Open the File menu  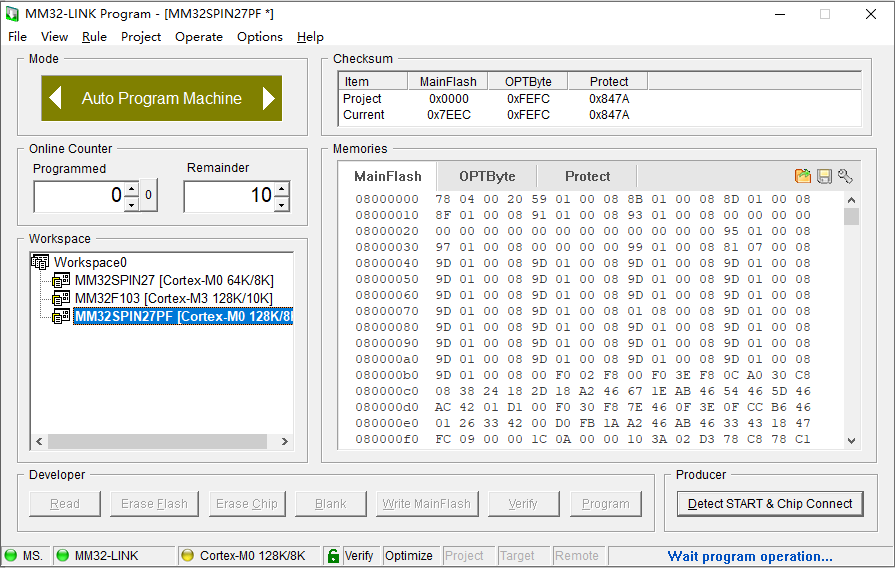click(17, 37)
